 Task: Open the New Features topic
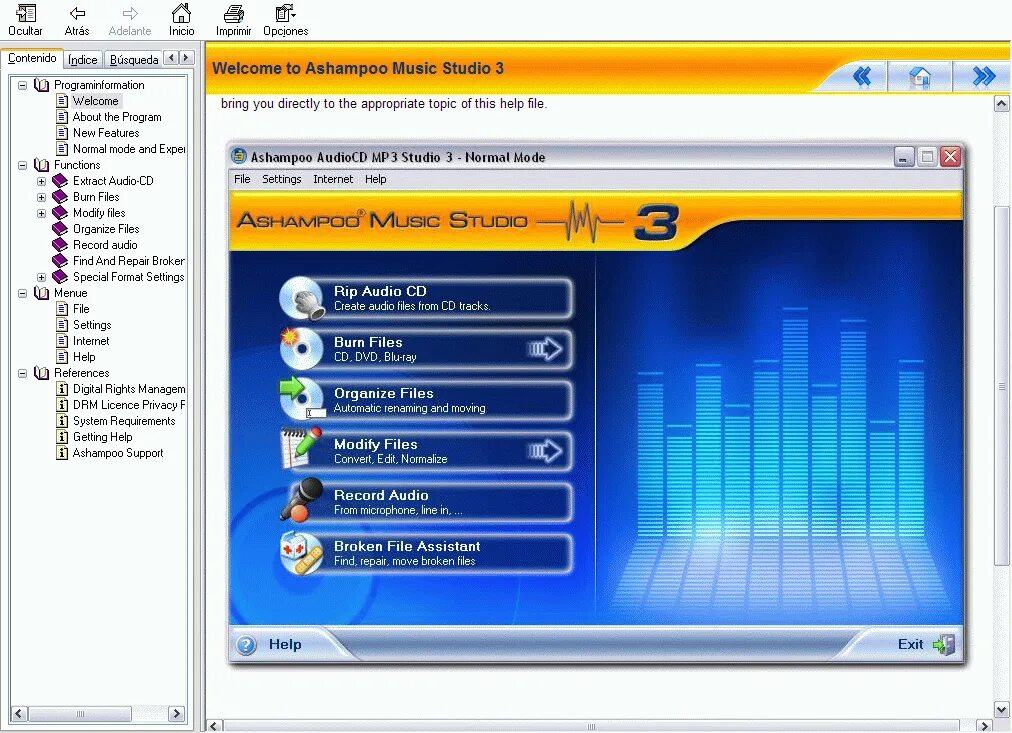pyautogui.click(x=106, y=133)
